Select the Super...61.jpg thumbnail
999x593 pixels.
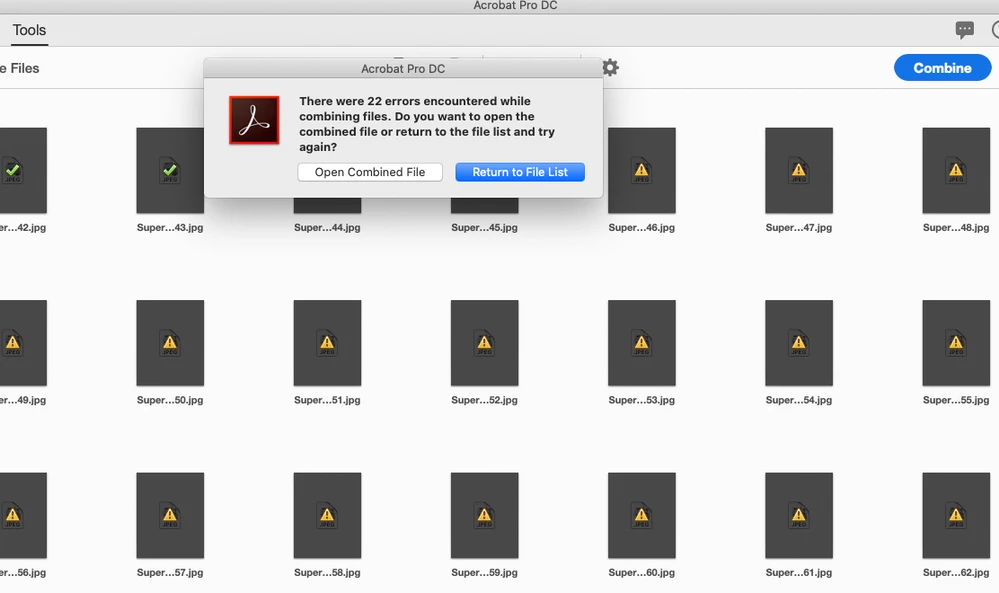(799, 515)
